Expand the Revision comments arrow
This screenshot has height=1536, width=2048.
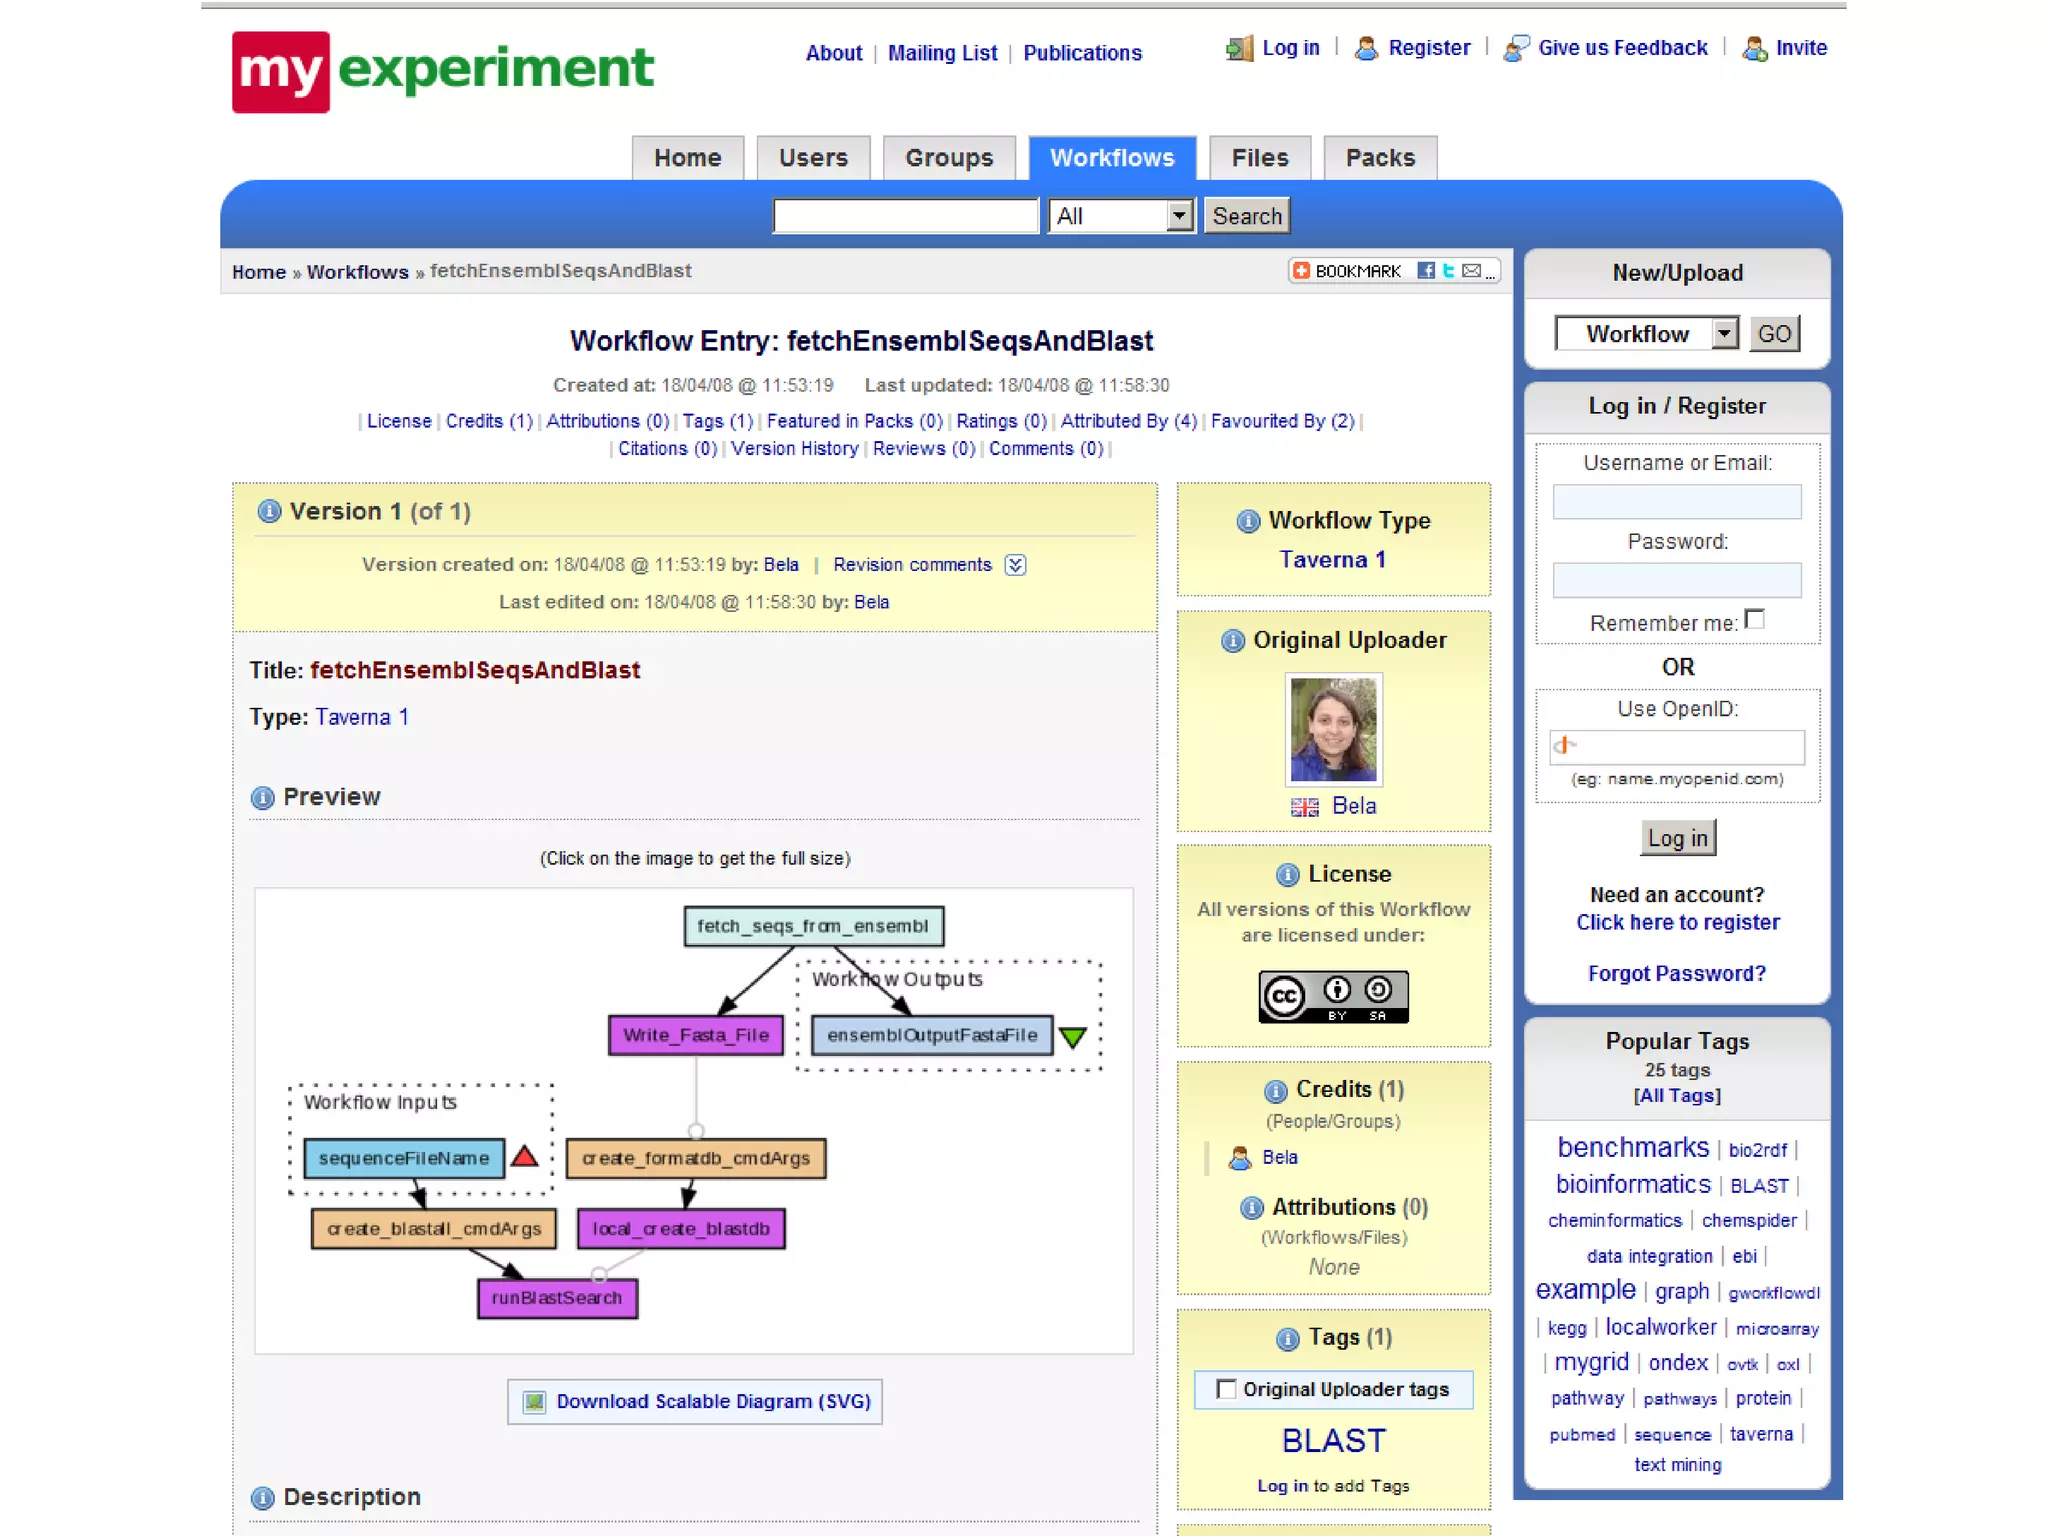[1015, 565]
